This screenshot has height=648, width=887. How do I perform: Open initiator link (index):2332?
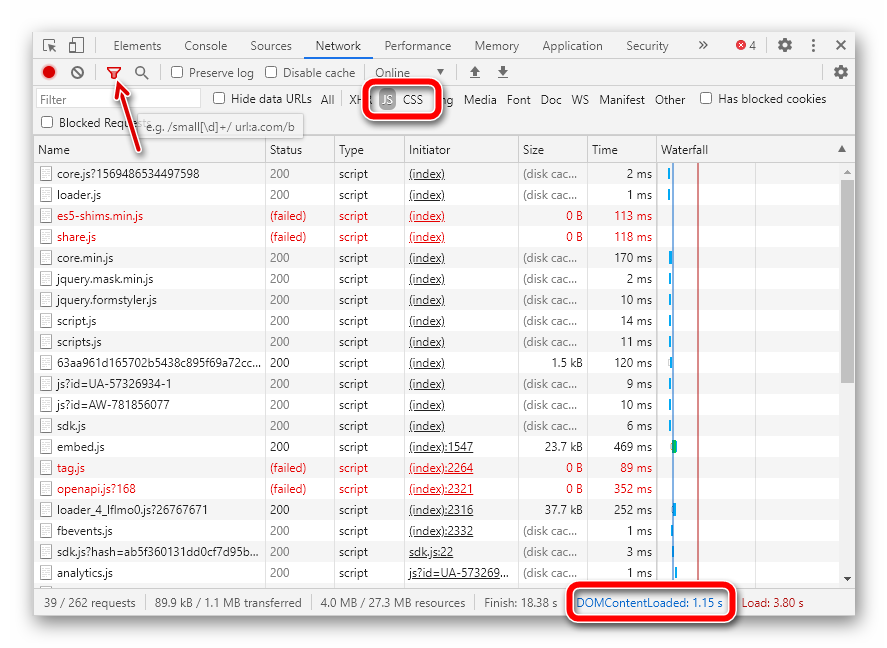[x=441, y=531]
